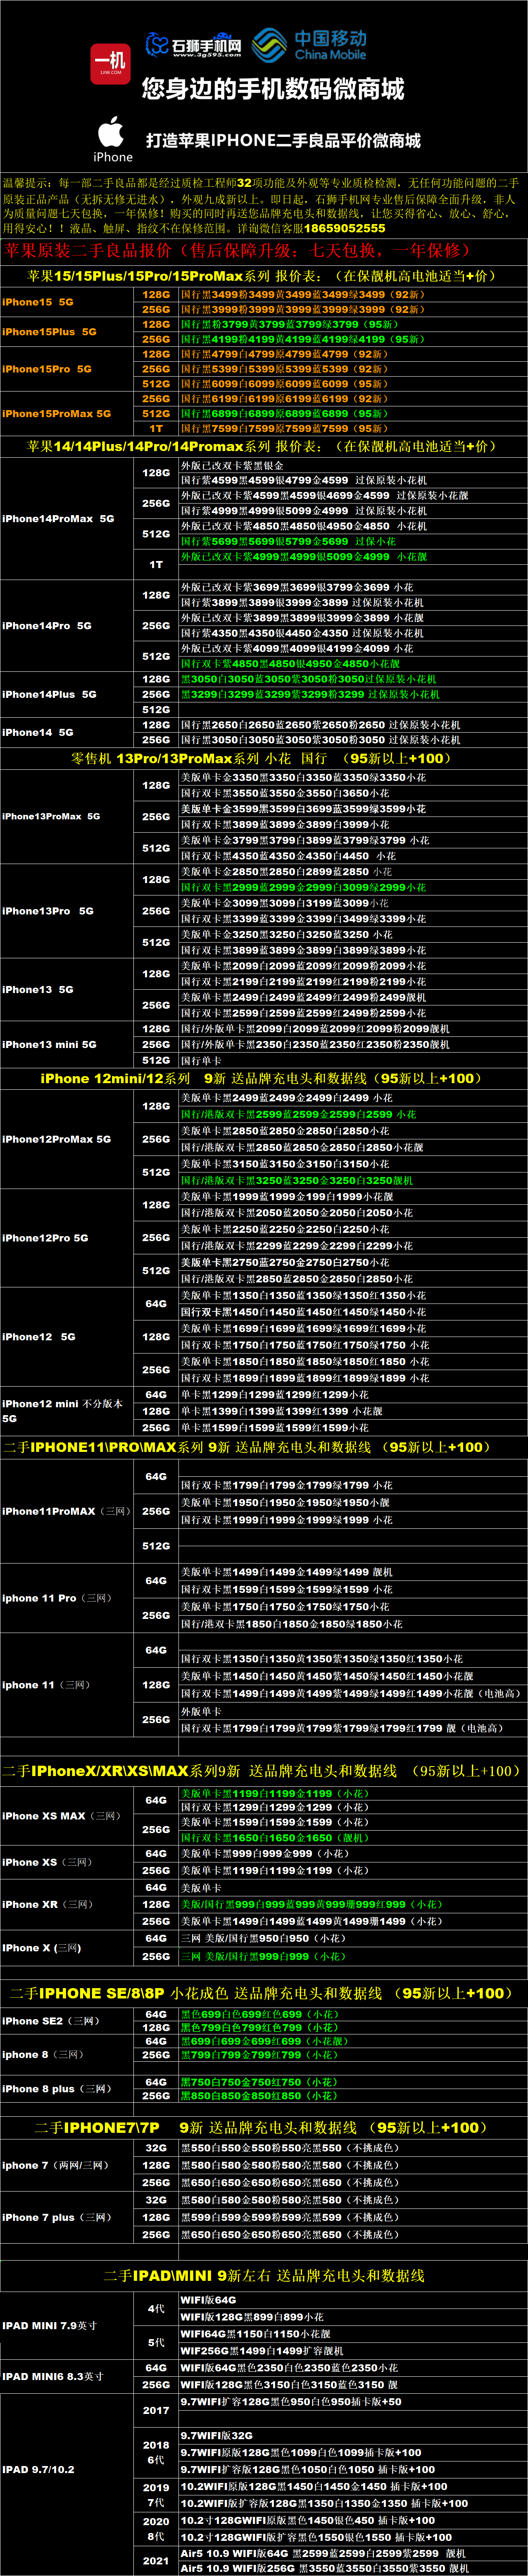
Task: Click the iPhone15 5G model label
Action: pyautogui.click(x=37, y=302)
